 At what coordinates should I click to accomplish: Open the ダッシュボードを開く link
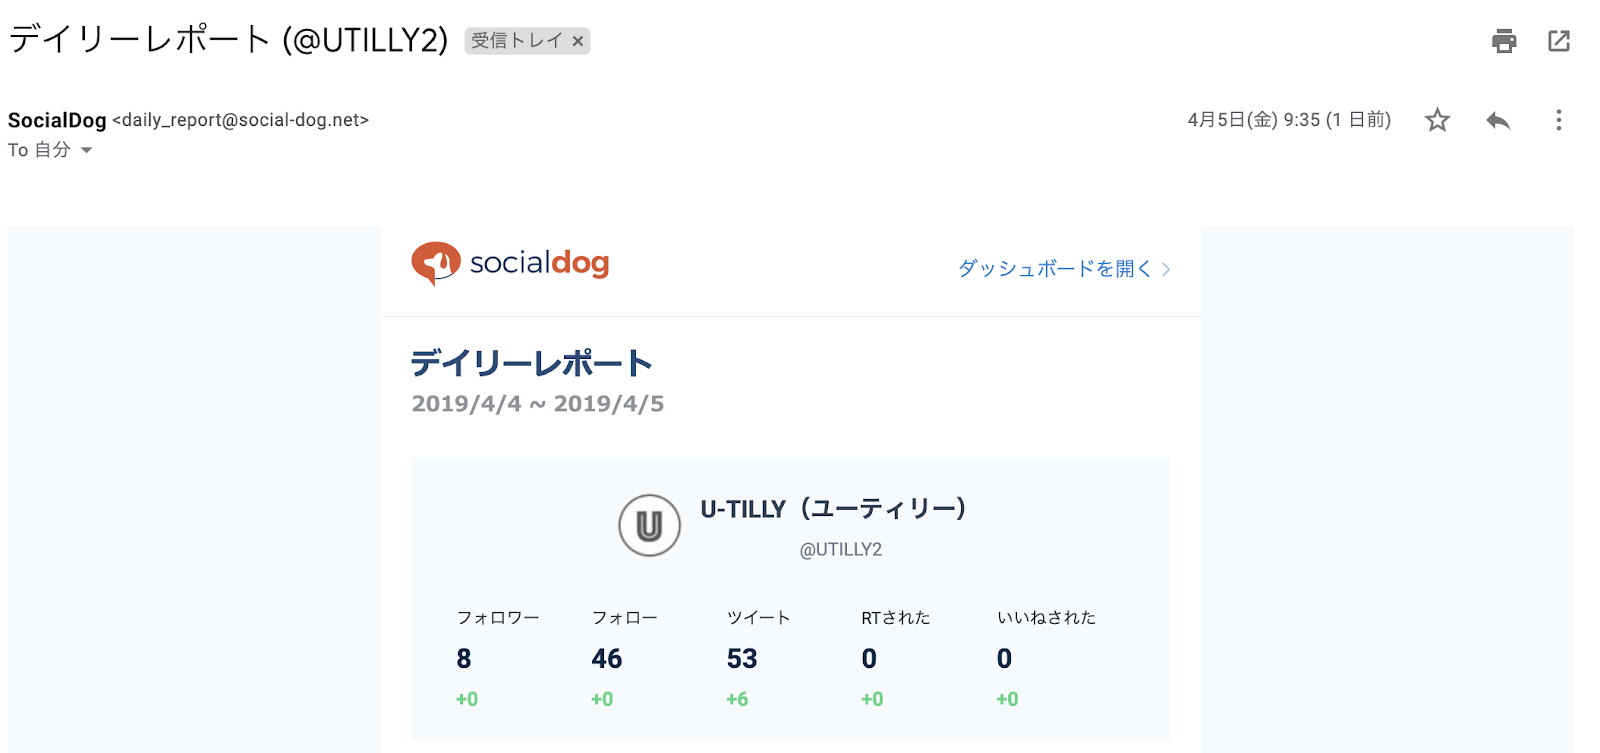point(1054,268)
